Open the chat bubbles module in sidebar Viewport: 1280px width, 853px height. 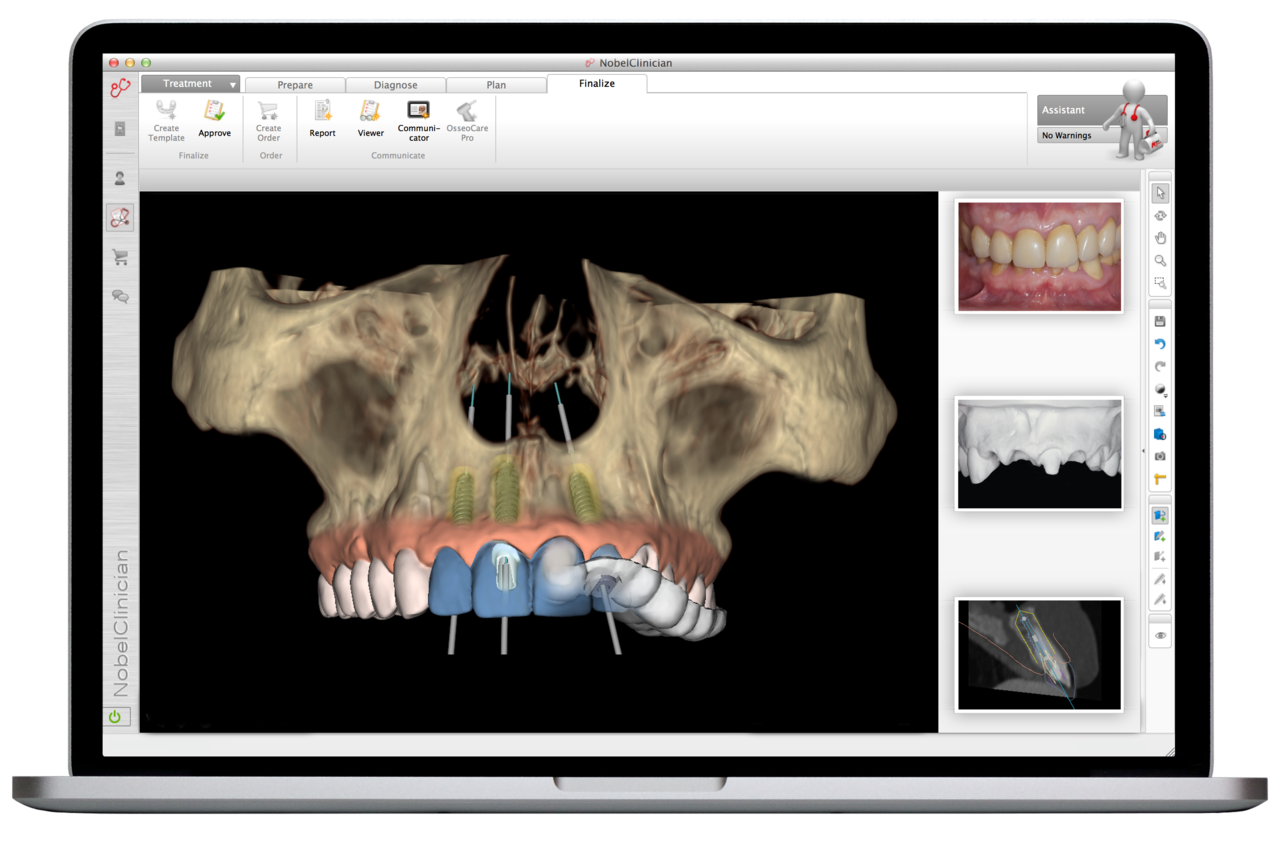pyautogui.click(x=120, y=296)
